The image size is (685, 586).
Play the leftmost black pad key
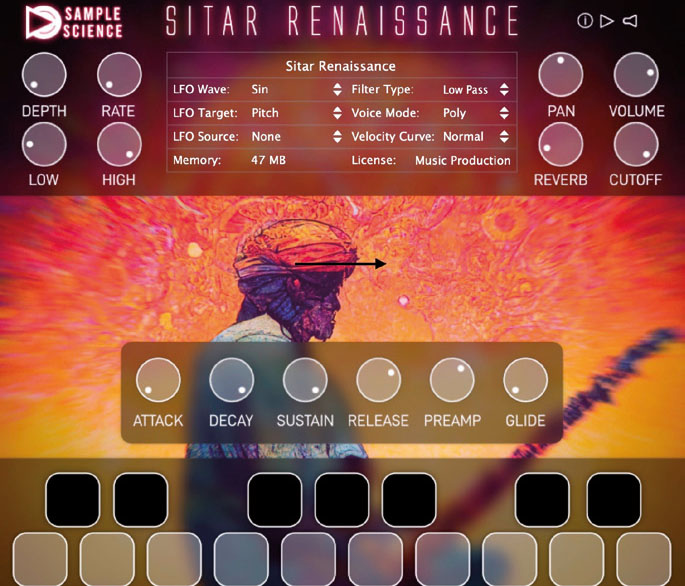(x=73, y=499)
